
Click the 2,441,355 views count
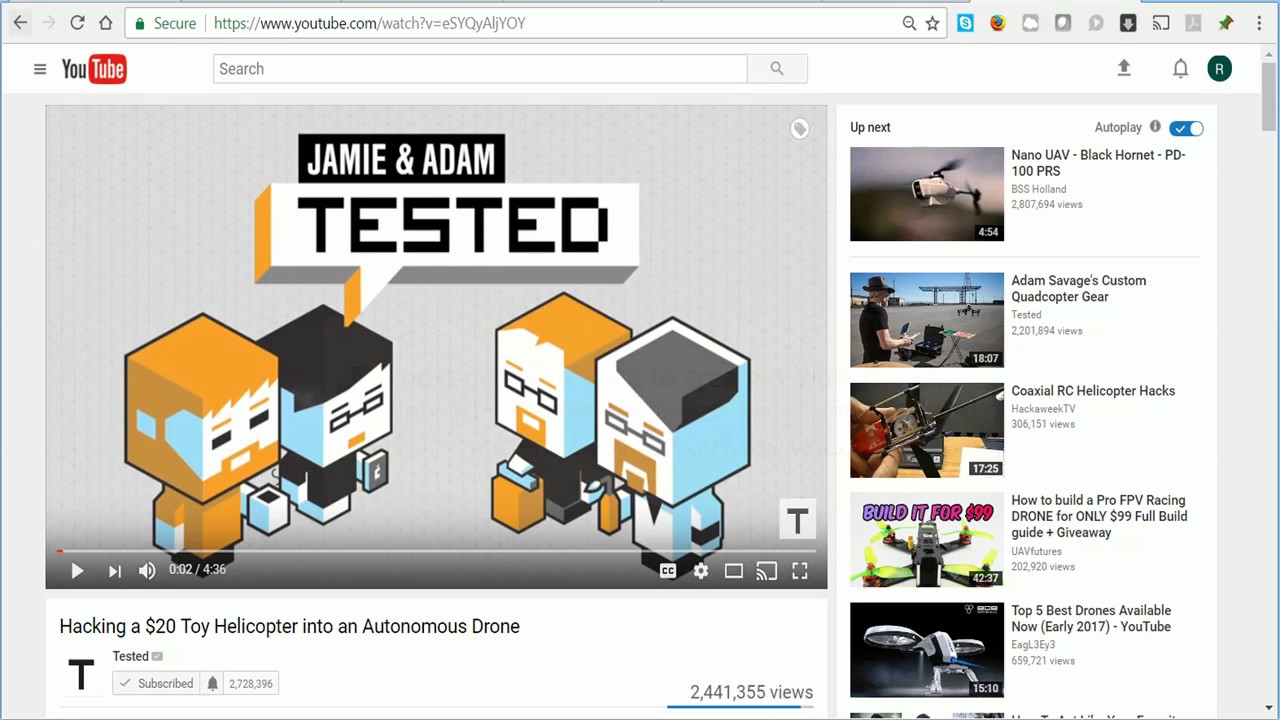(751, 692)
